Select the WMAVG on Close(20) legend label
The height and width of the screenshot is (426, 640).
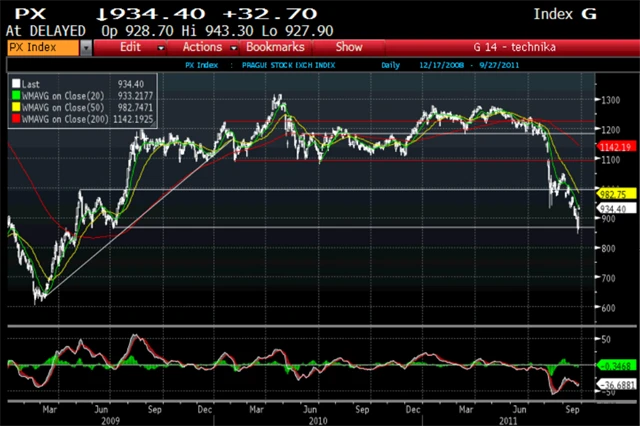pyautogui.click(x=57, y=94)
